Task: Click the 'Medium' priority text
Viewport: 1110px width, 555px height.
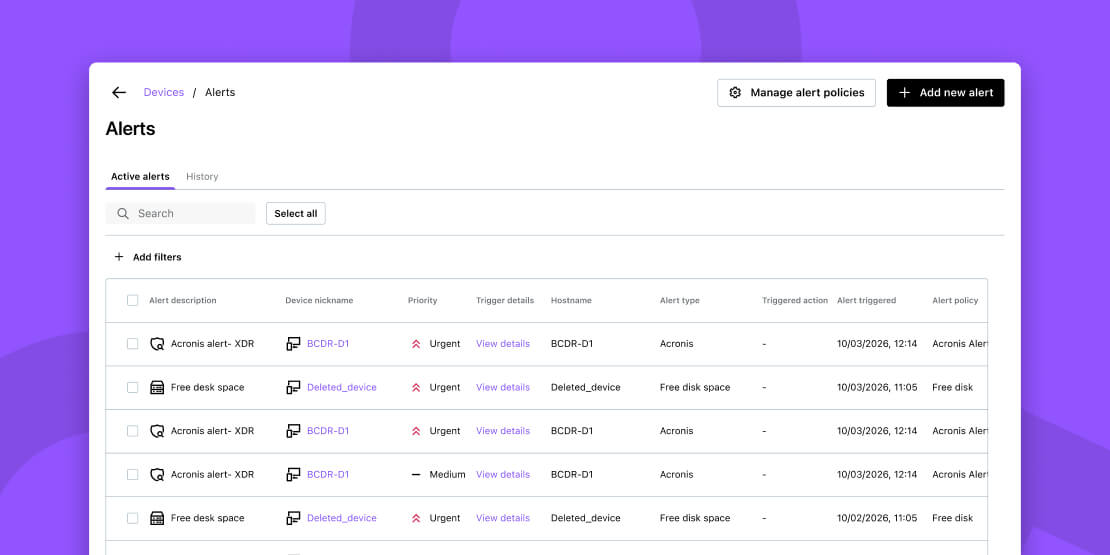Action: (447, 474)
